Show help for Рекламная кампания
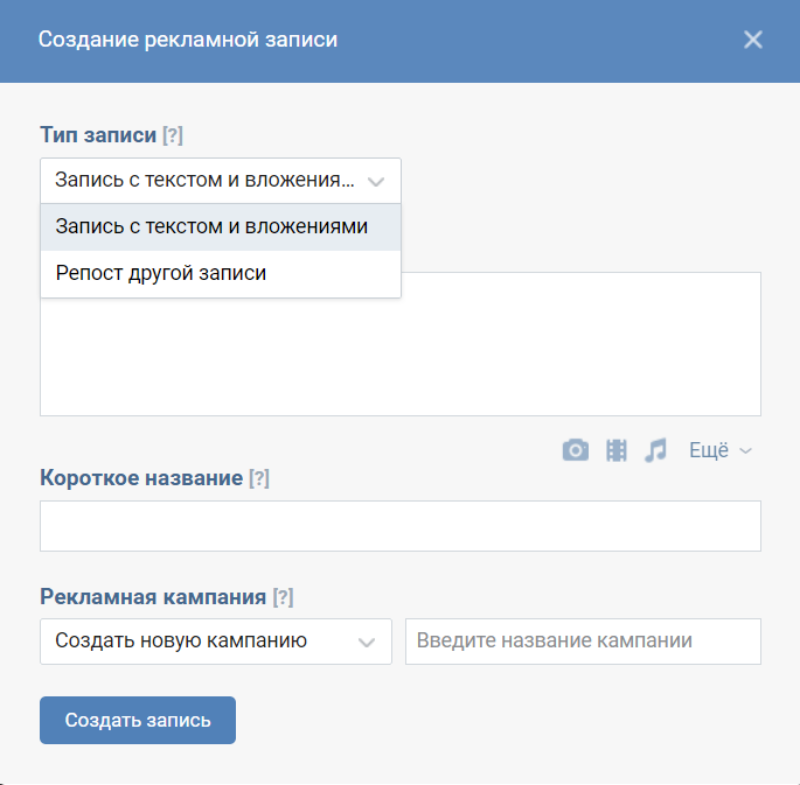The image size is (800, 785). click(x=283, y=597)
